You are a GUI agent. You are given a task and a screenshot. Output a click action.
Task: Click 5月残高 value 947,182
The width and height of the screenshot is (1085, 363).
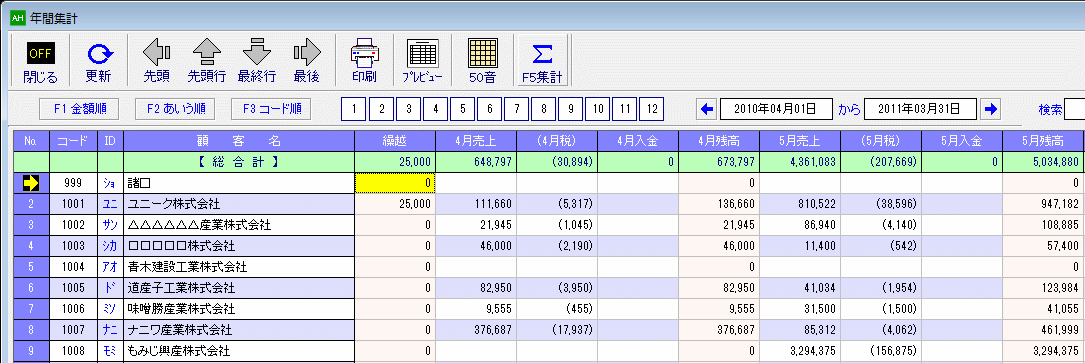1043,205
